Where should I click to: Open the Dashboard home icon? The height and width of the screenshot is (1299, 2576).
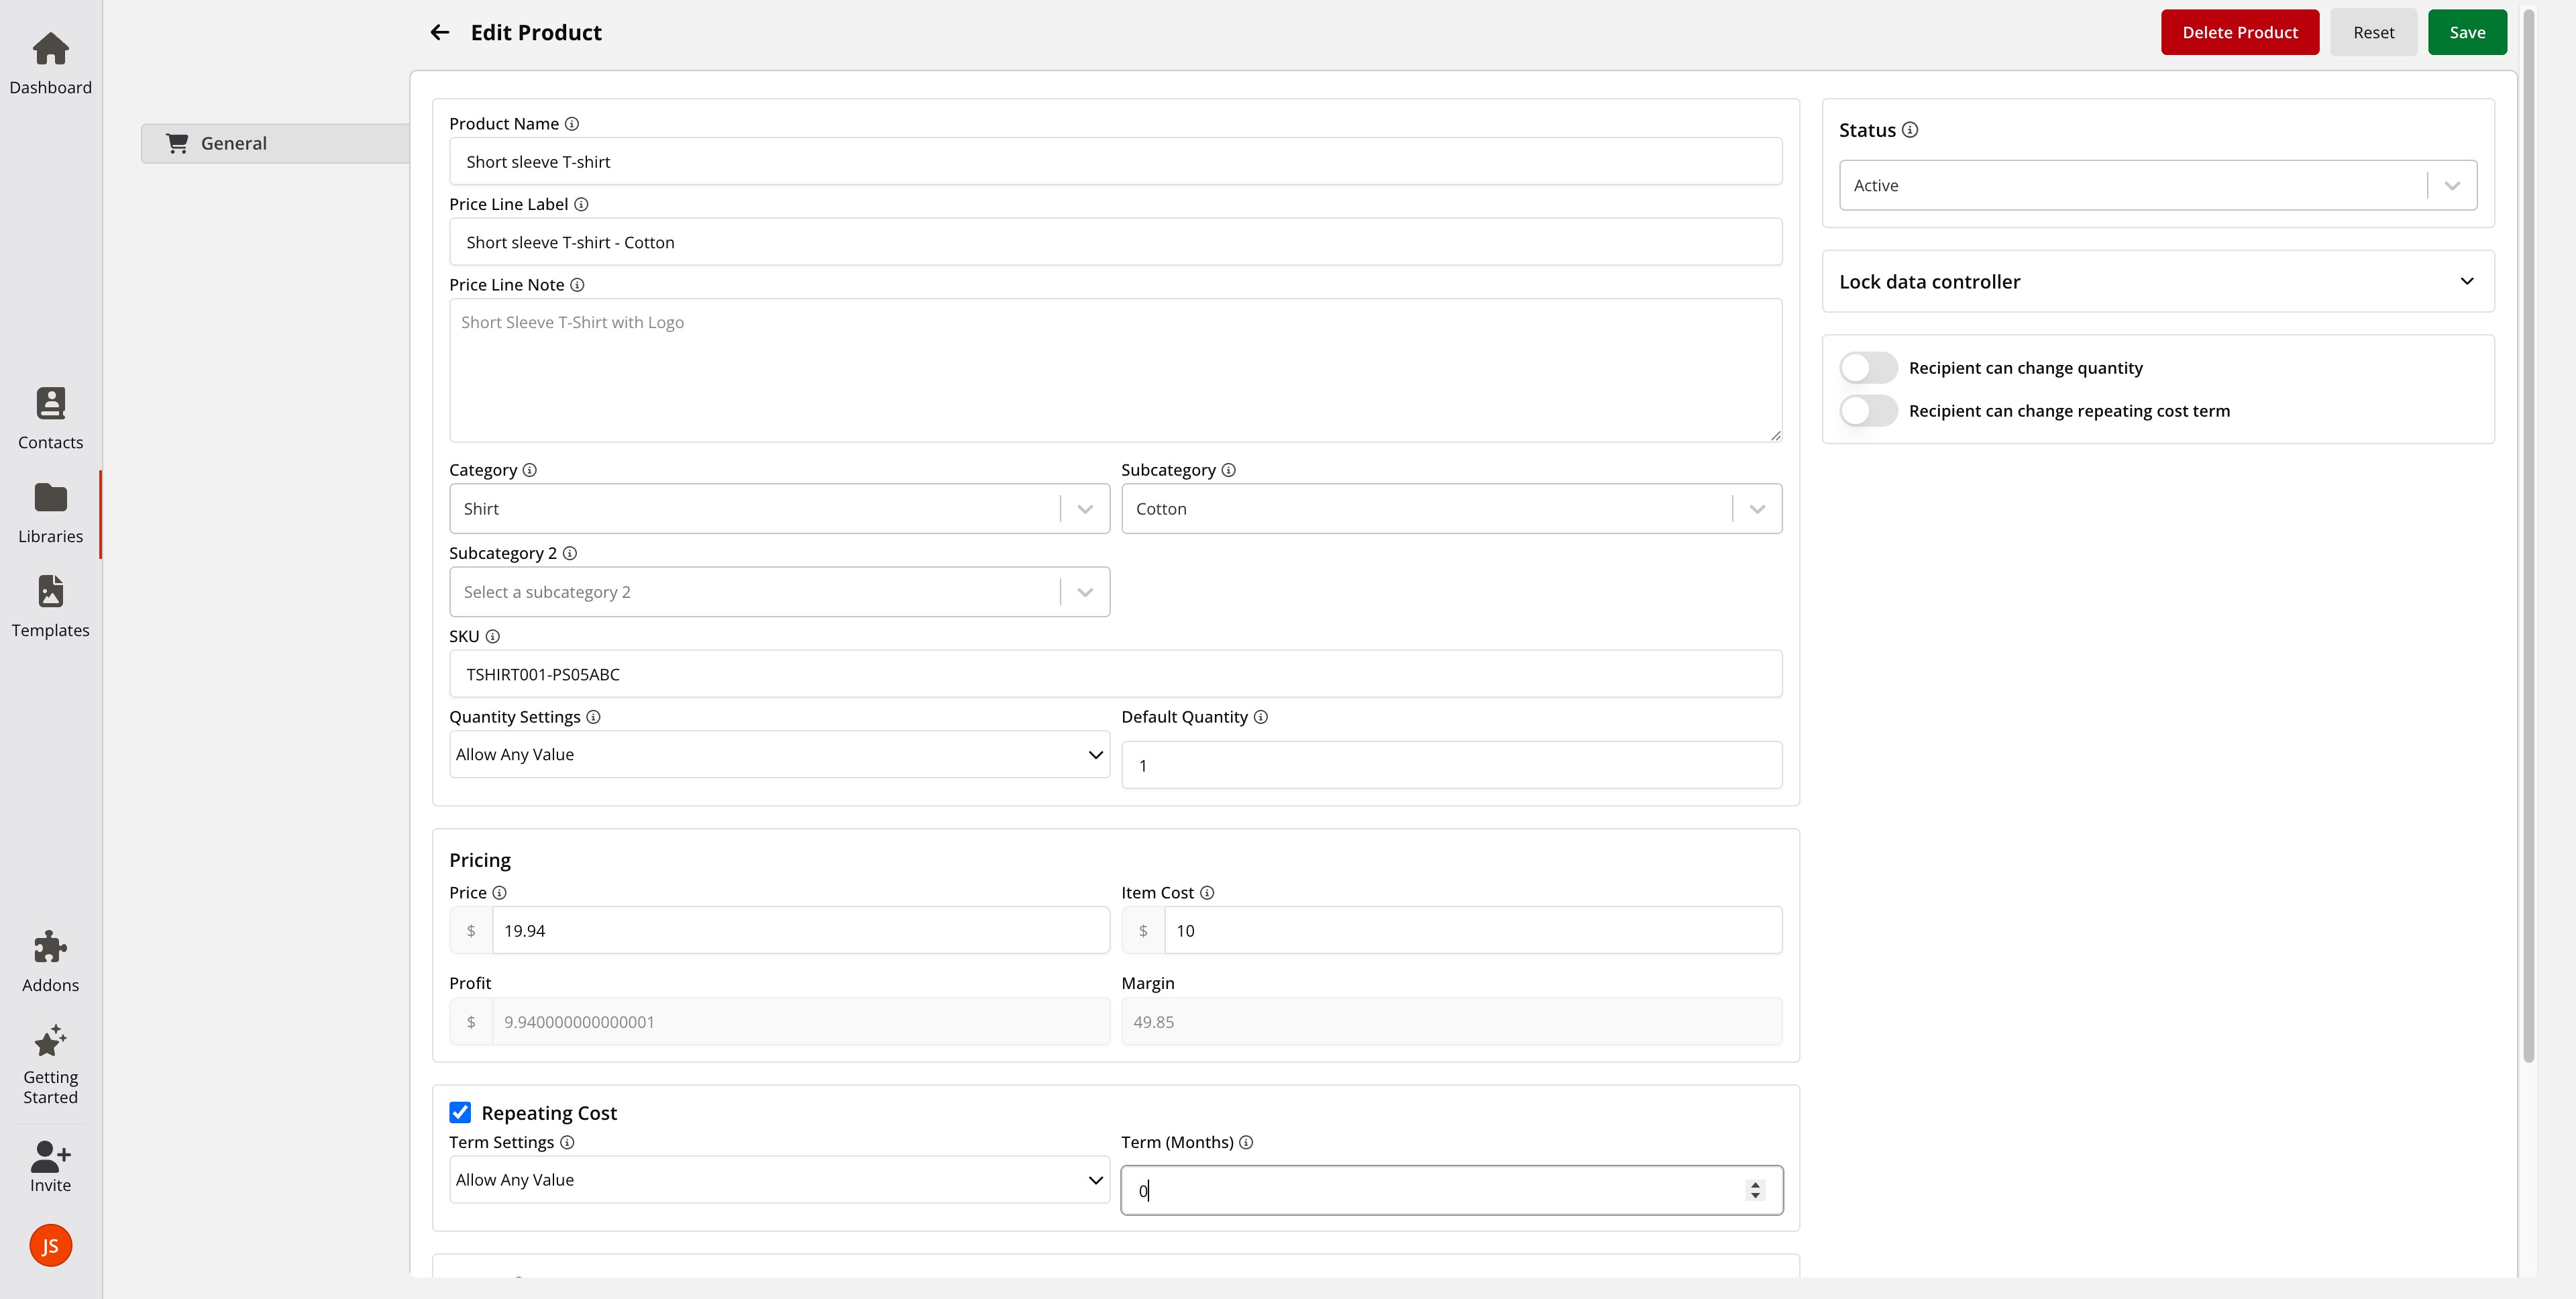[50, 49]
